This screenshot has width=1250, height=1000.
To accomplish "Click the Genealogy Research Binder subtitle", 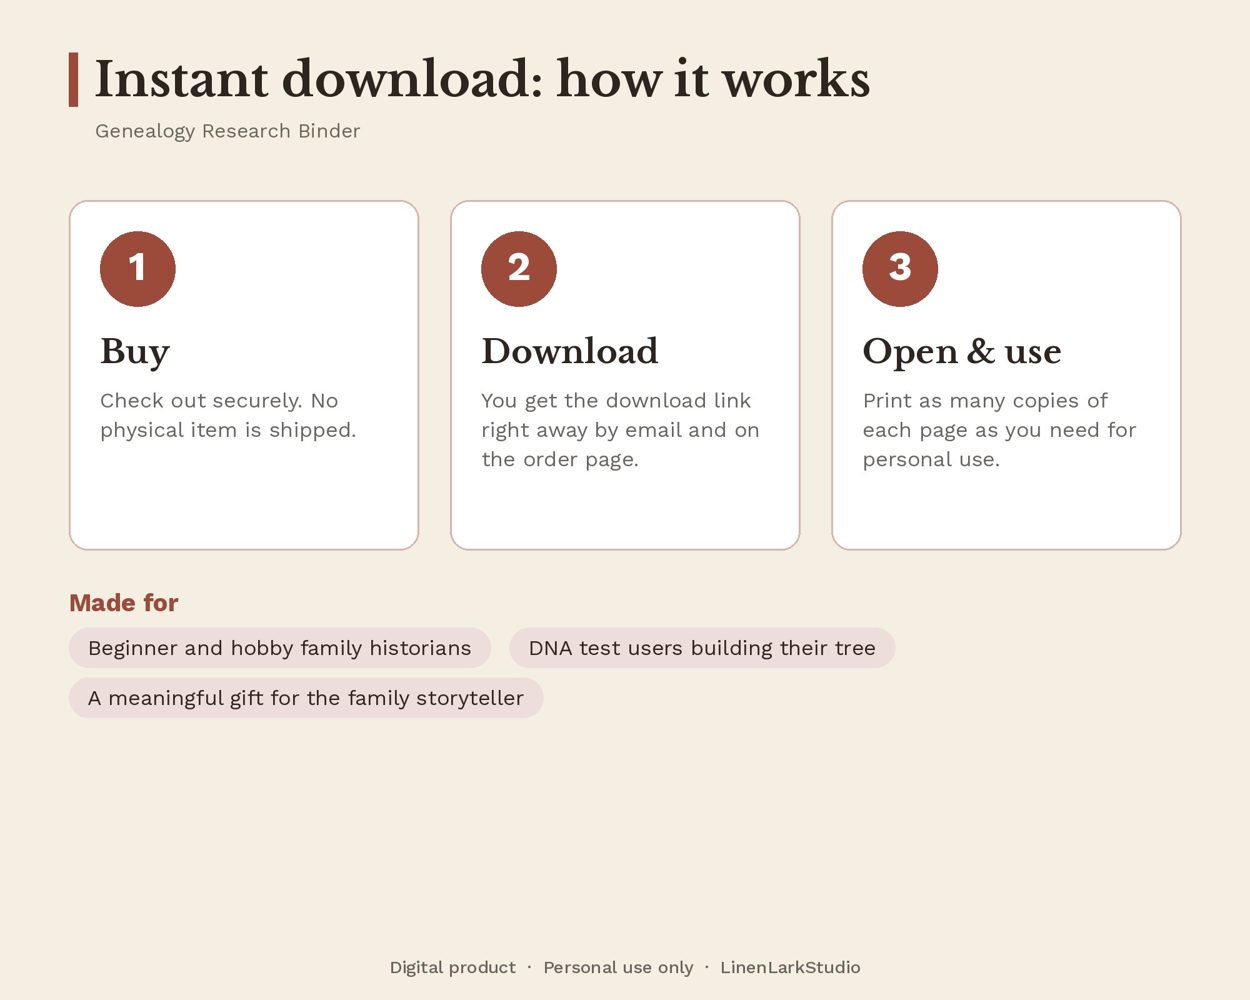I will coord(228,131).
